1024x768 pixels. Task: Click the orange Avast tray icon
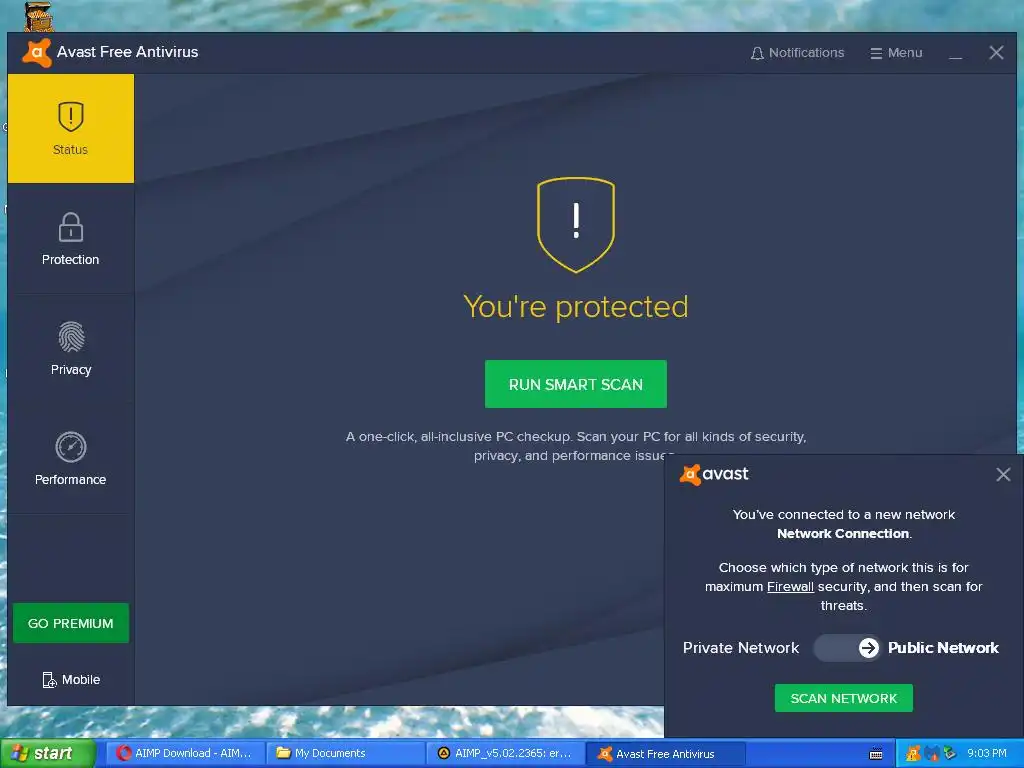tap(913, 754)
